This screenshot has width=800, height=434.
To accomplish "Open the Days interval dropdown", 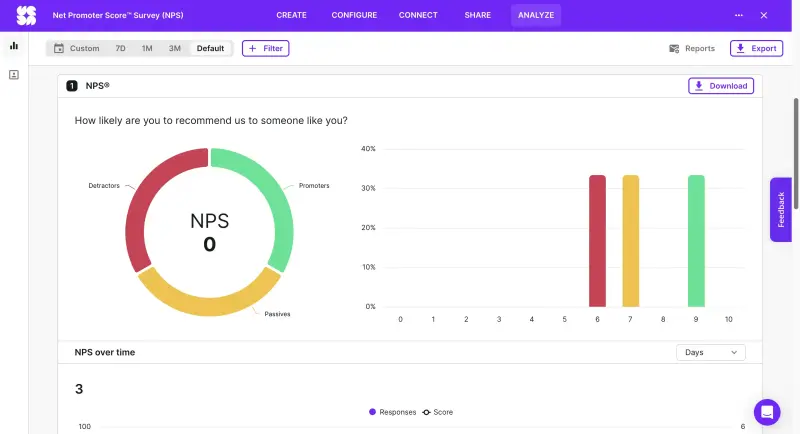I will 710,352.
